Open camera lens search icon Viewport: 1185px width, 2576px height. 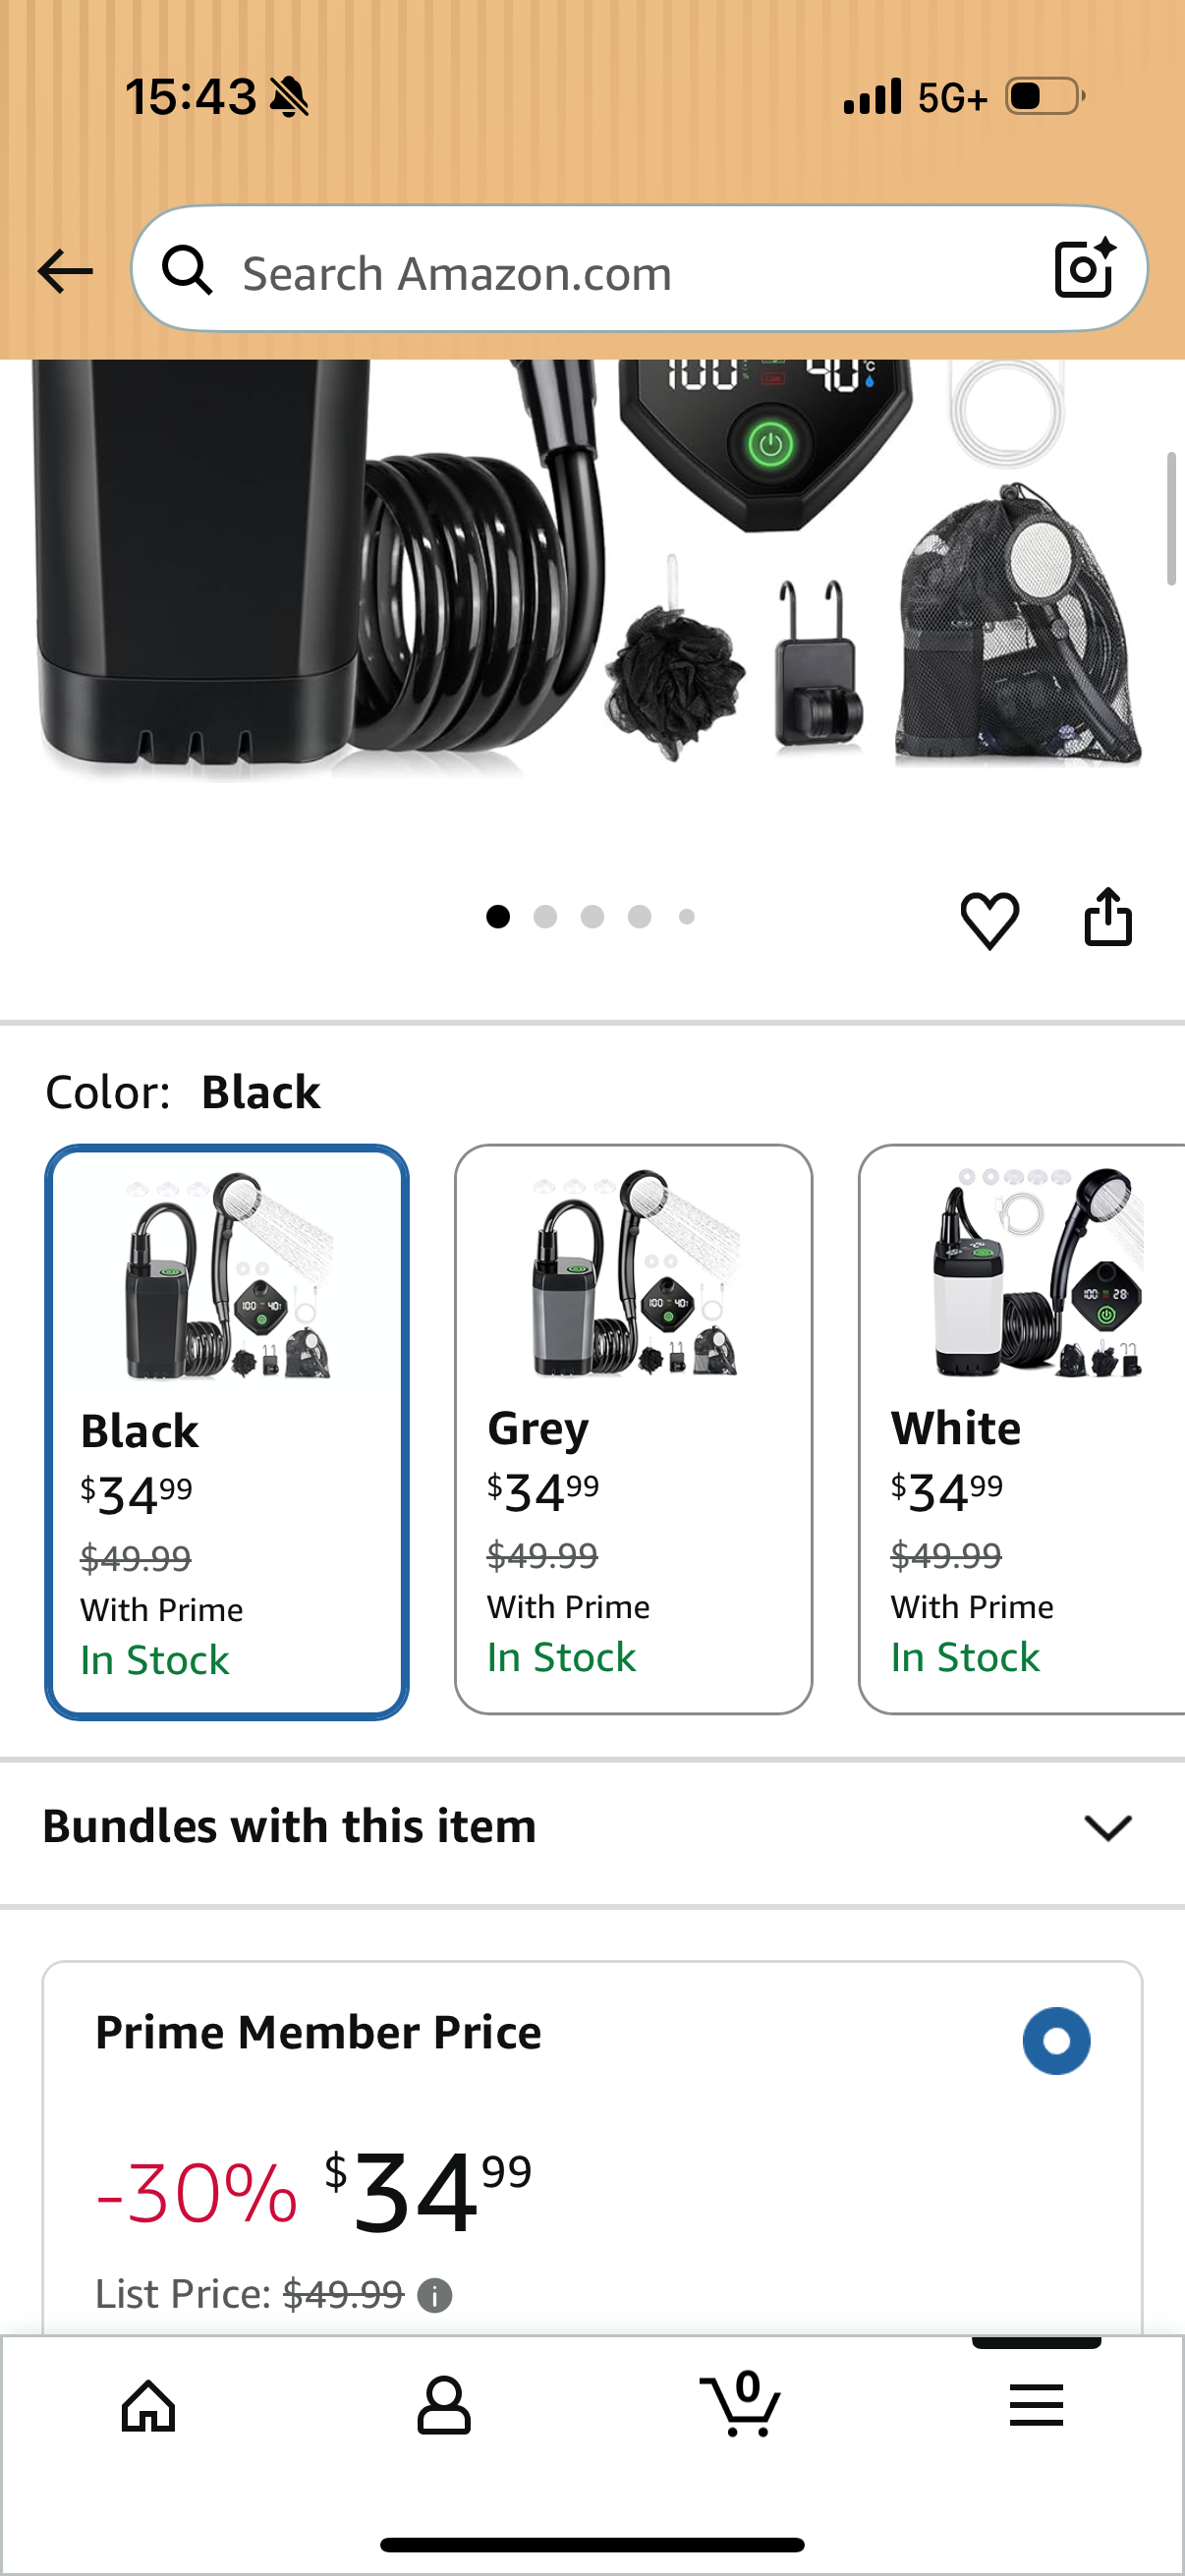(x=1085, y=268)
